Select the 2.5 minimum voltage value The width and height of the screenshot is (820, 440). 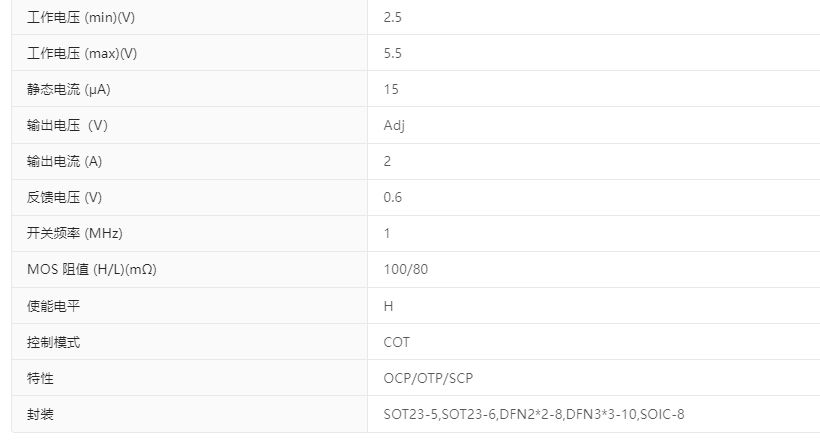pos(393,17)
